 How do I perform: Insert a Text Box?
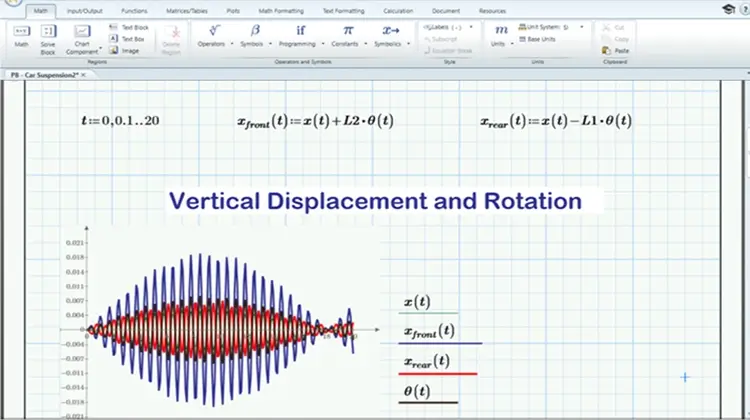point(127,39)
